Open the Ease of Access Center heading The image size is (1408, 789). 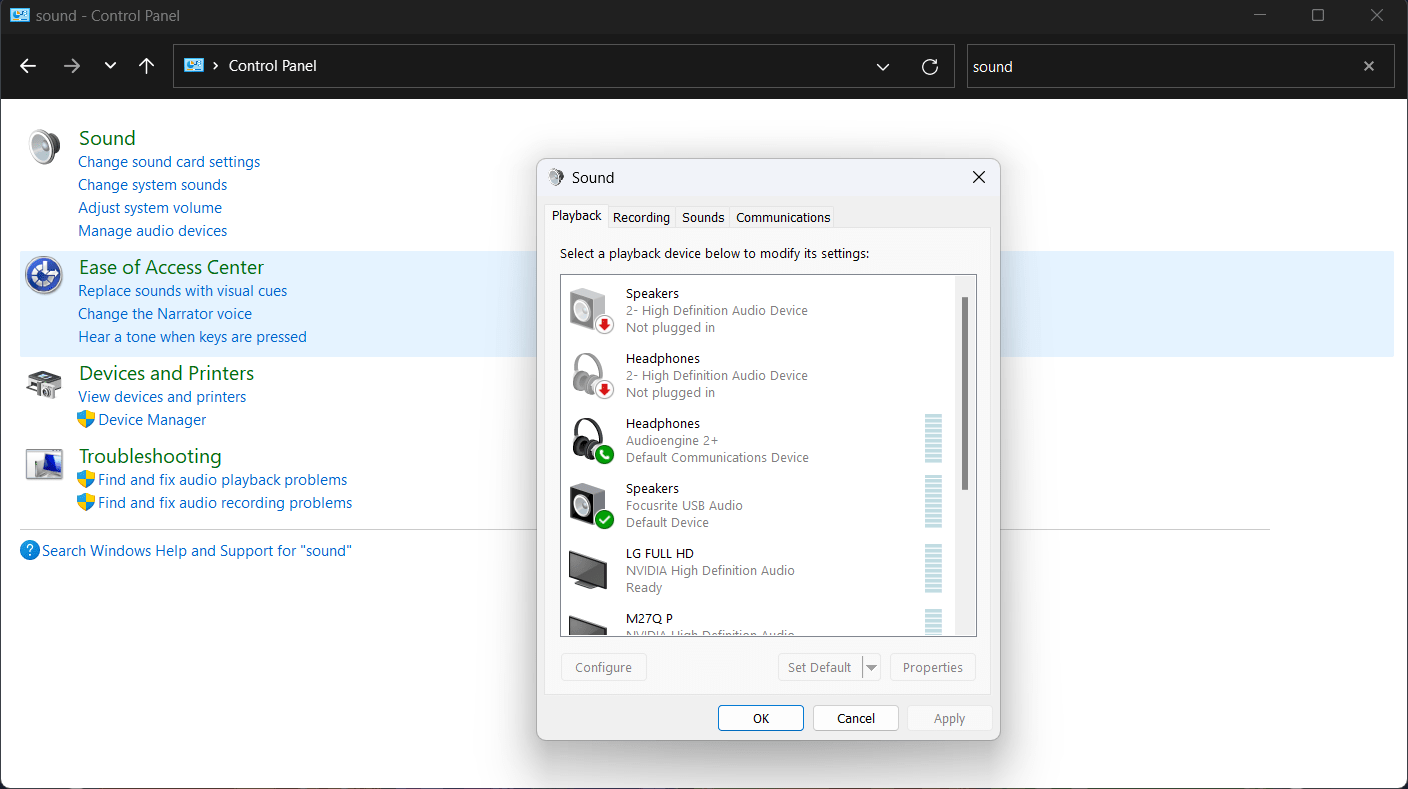point(171,267)
